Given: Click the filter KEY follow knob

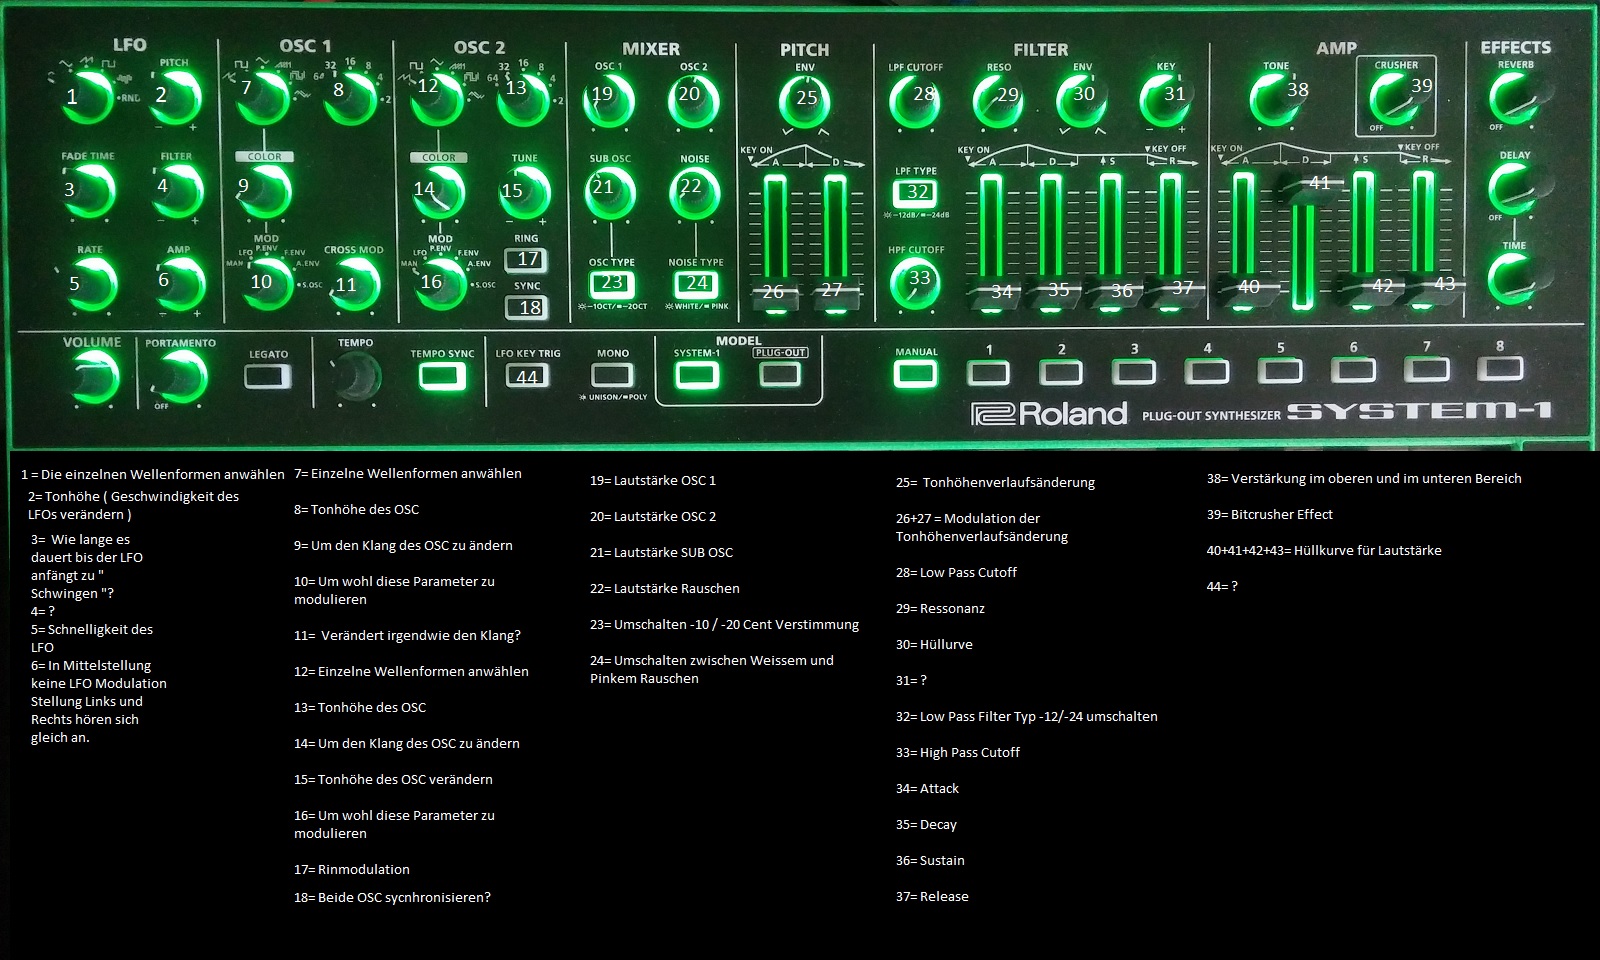Looking at the screenshot, I should 1166,100.
